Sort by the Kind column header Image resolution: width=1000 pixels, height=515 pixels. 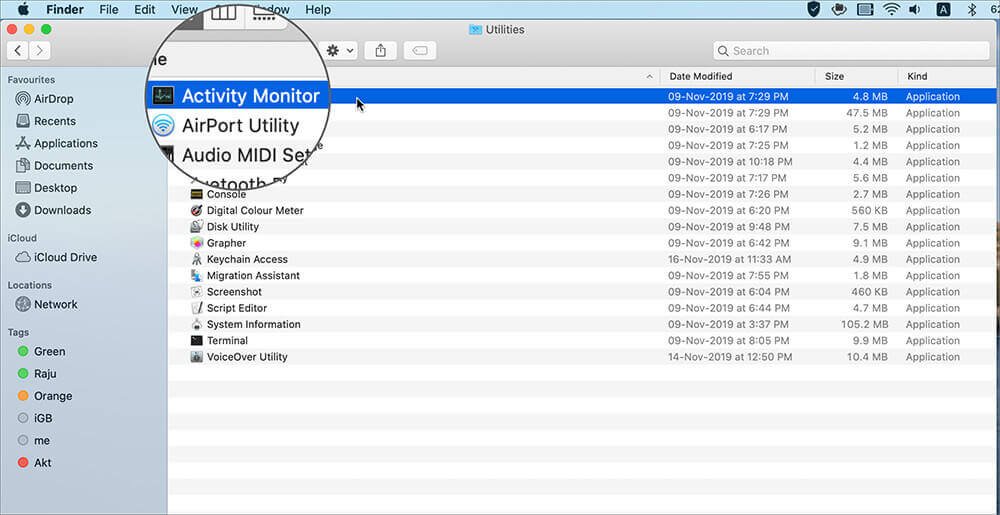917,76
